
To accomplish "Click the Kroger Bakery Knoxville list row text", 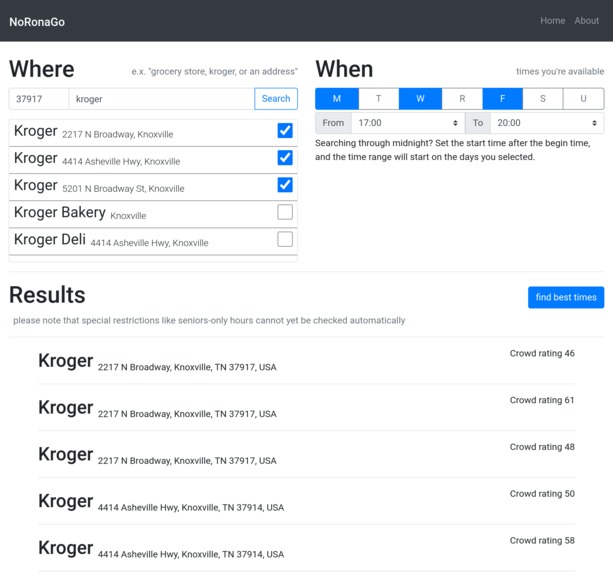I will [x=80, y=213].
